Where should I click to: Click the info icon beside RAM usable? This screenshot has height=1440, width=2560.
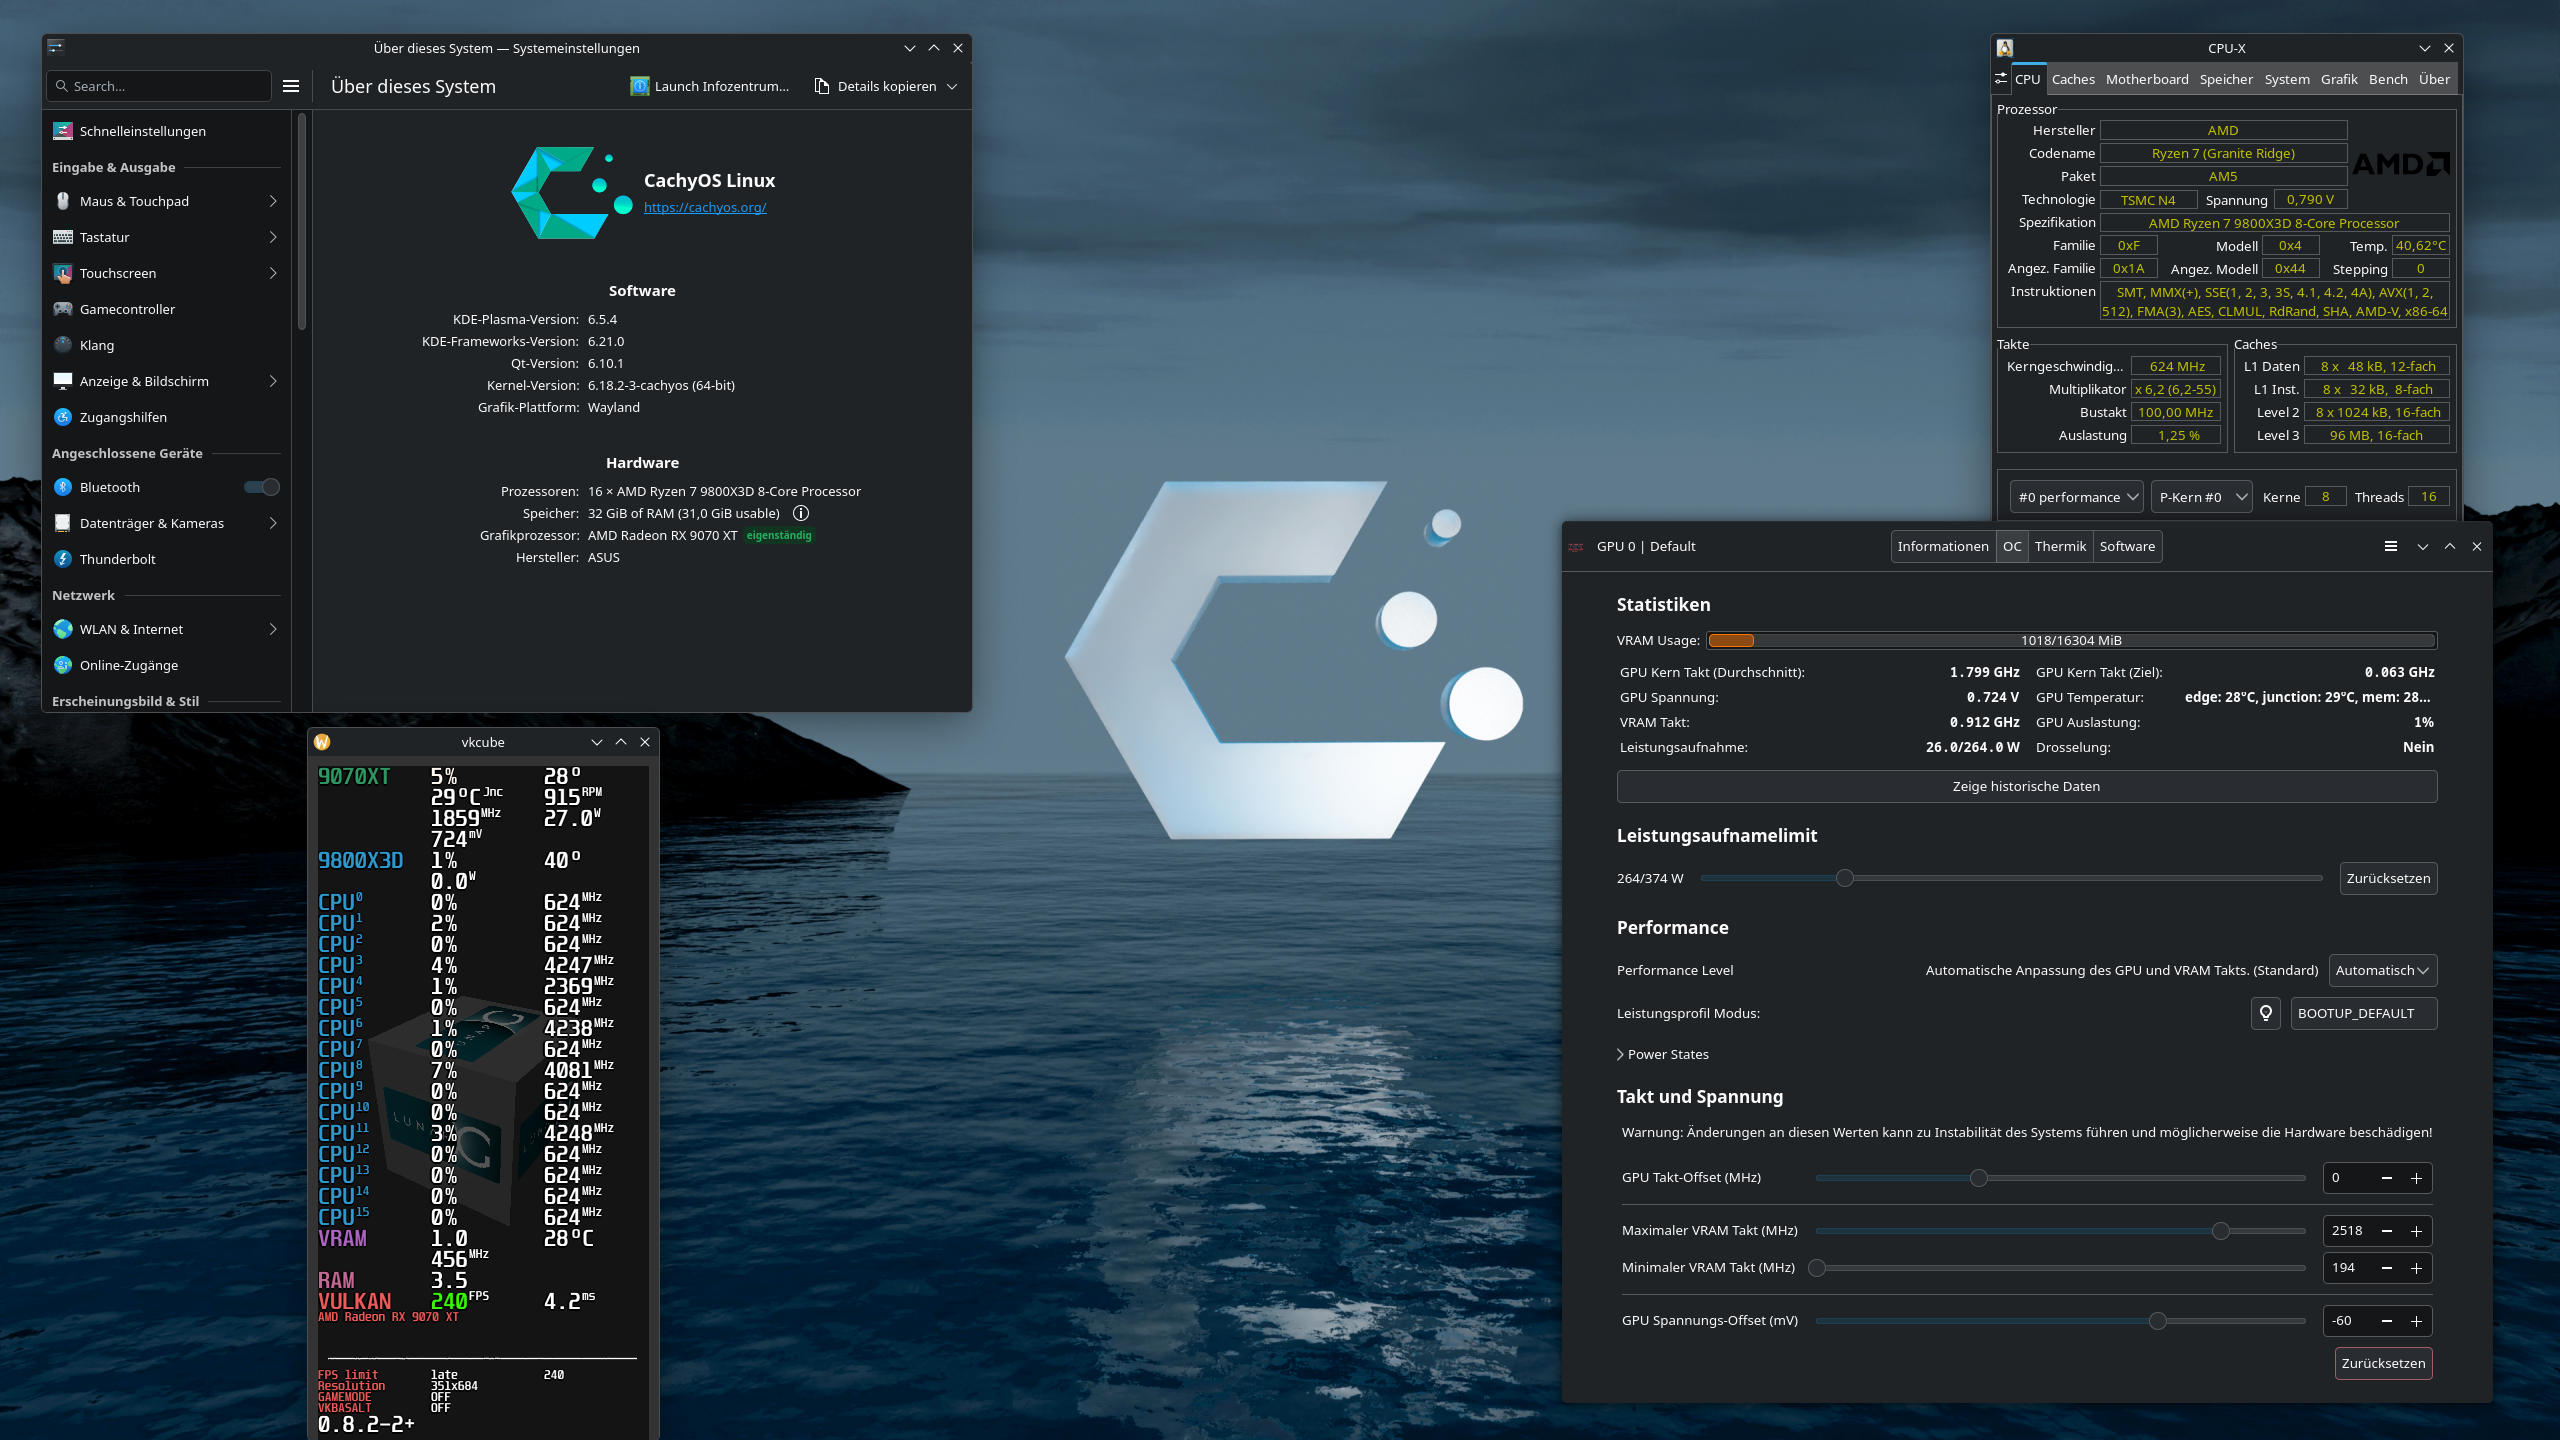[801, 513]
